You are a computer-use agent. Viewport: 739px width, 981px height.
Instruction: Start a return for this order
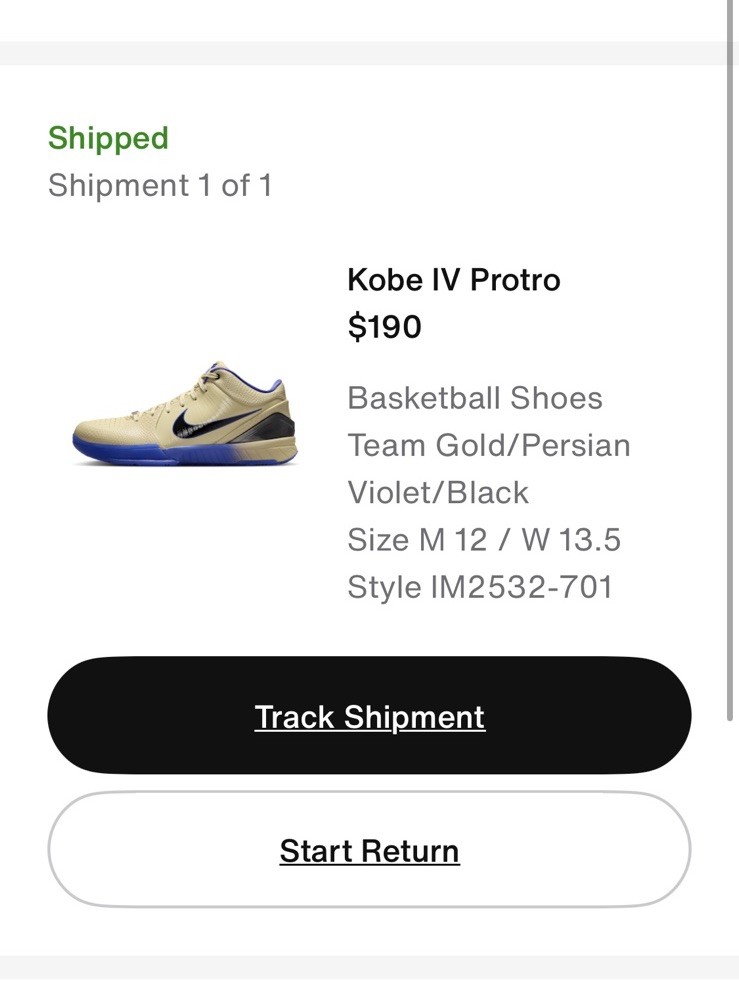369,850
